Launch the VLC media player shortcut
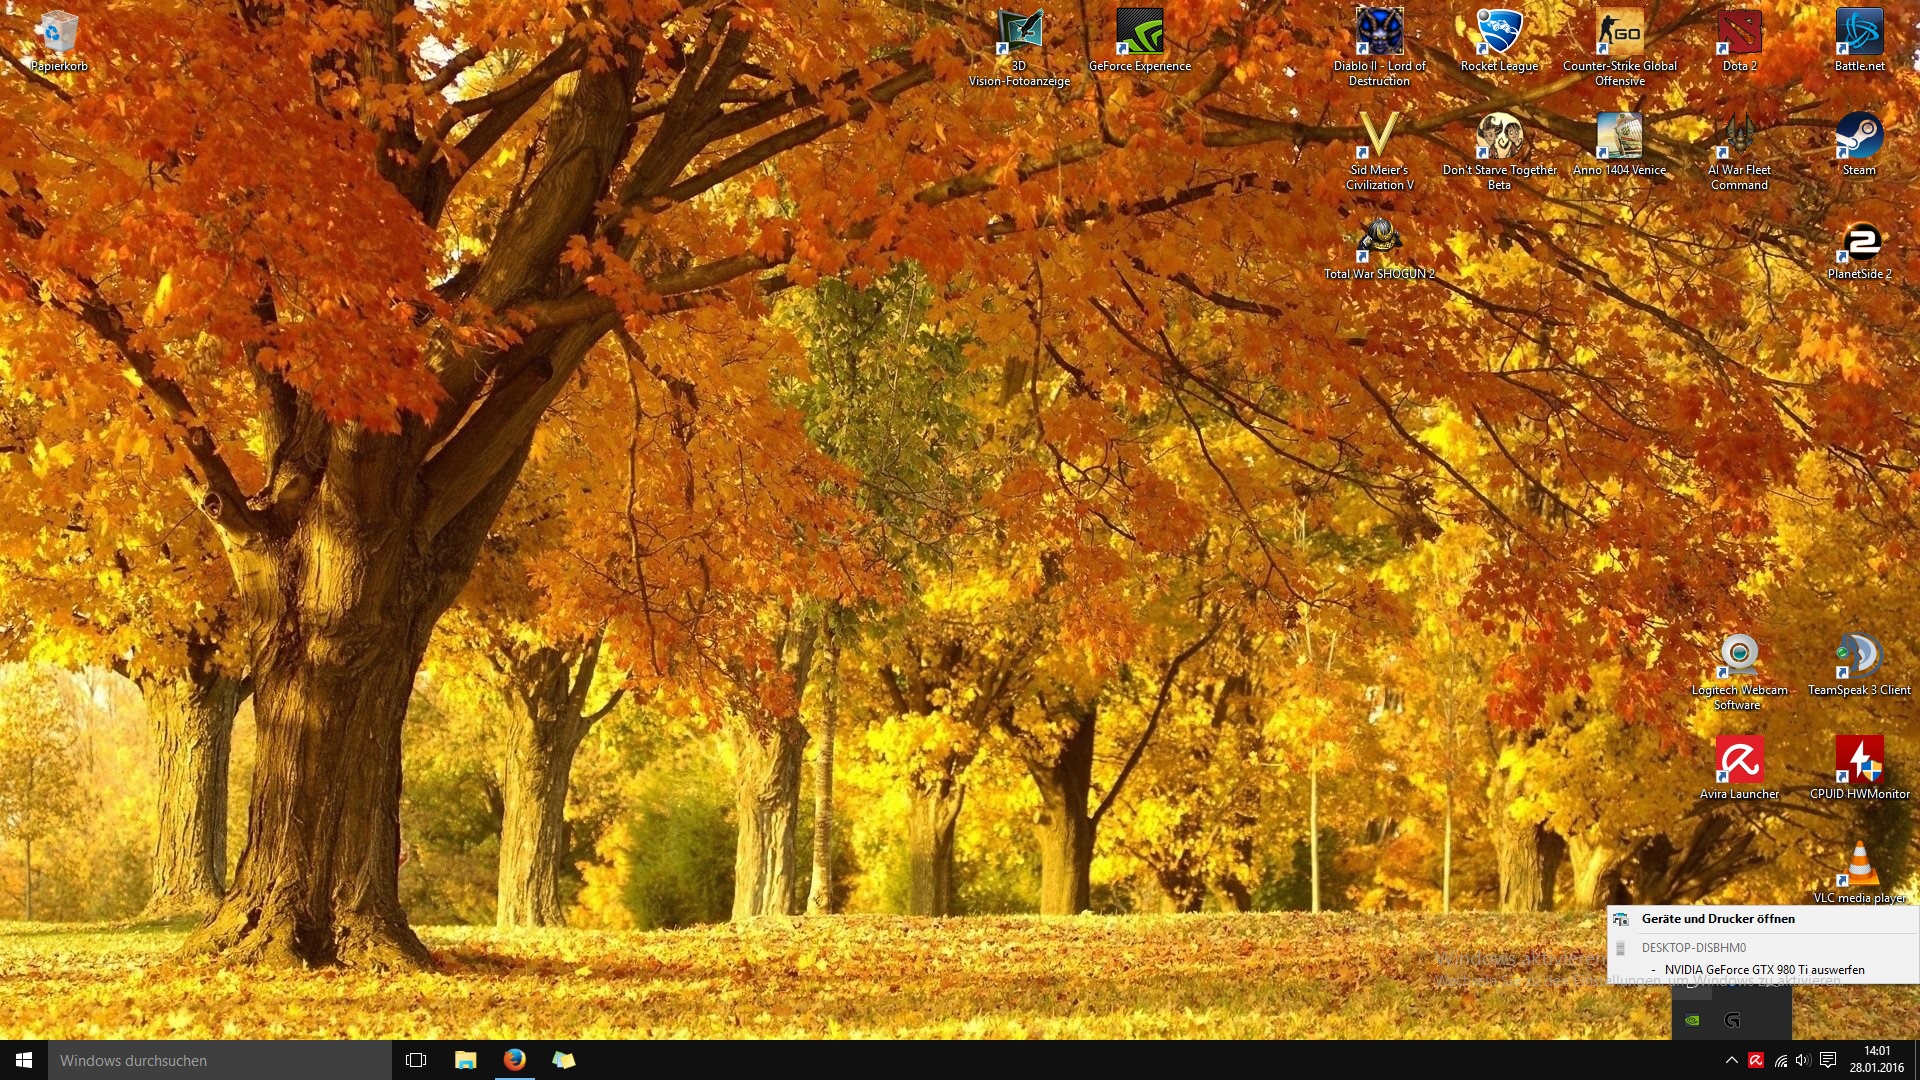Viewport: 1920px width, 1080px height. (1859, 872)
